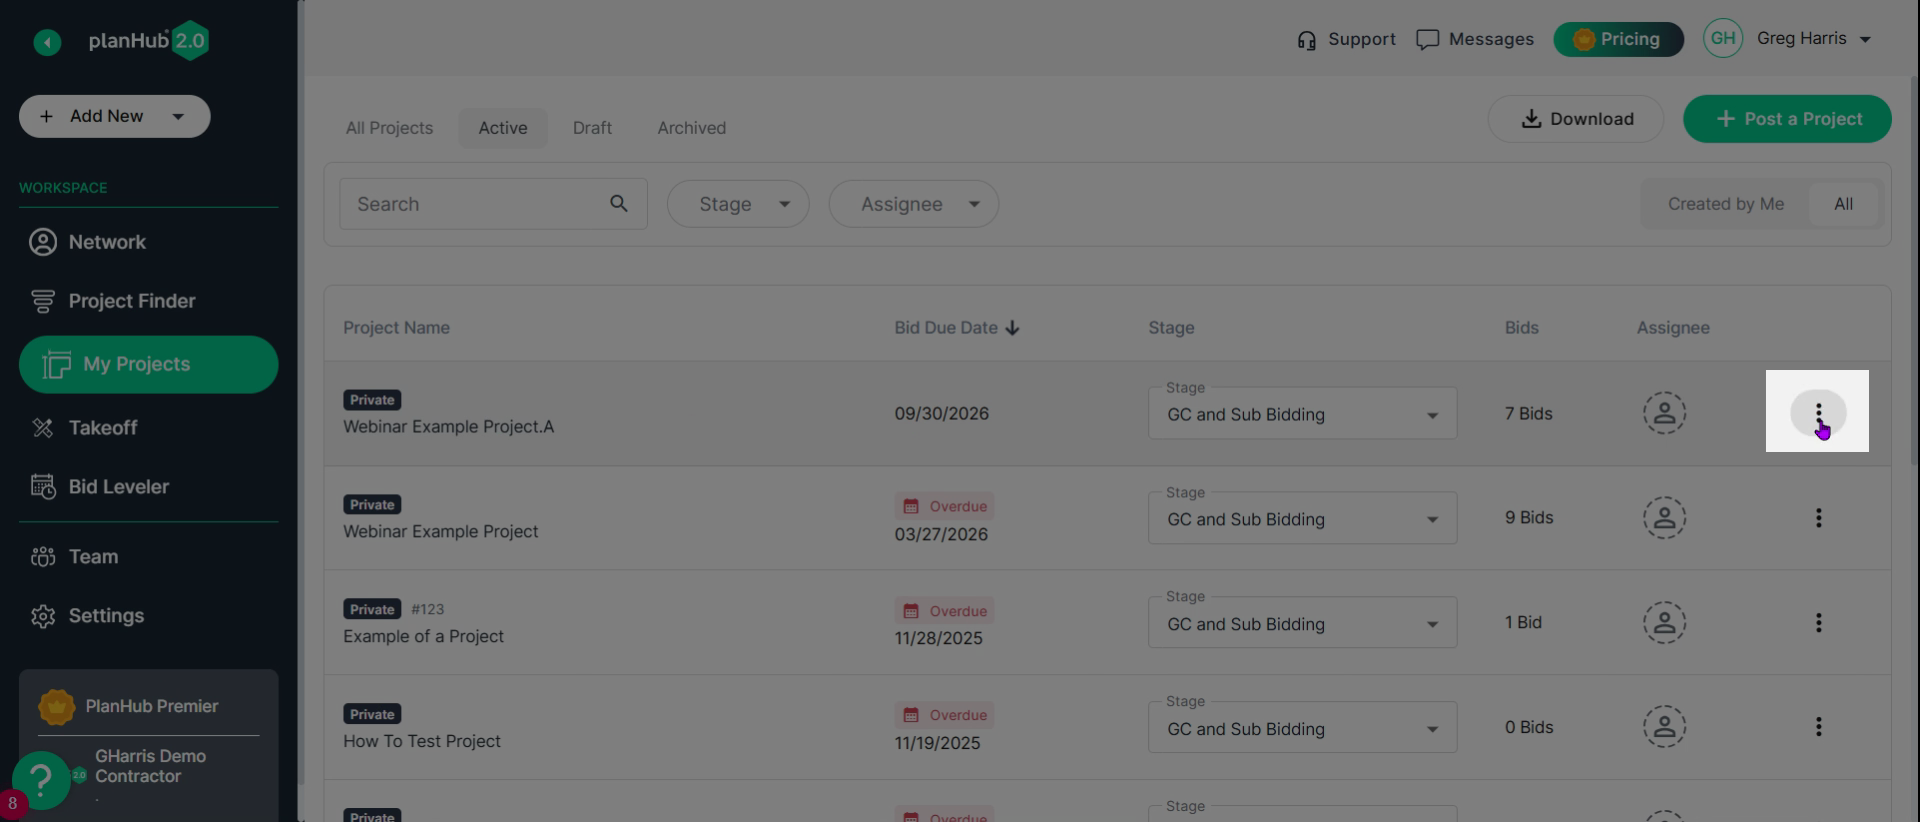Screen dimensions: 1920x822
Task: Select the Active tab
Action: [x=502, y=128]
